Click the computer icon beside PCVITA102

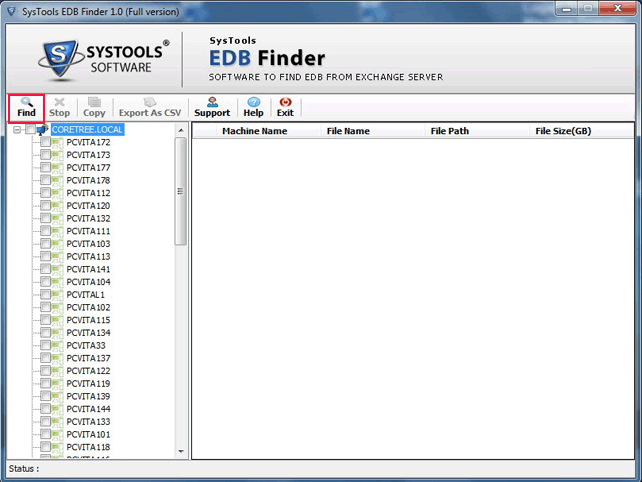[57, 308]
